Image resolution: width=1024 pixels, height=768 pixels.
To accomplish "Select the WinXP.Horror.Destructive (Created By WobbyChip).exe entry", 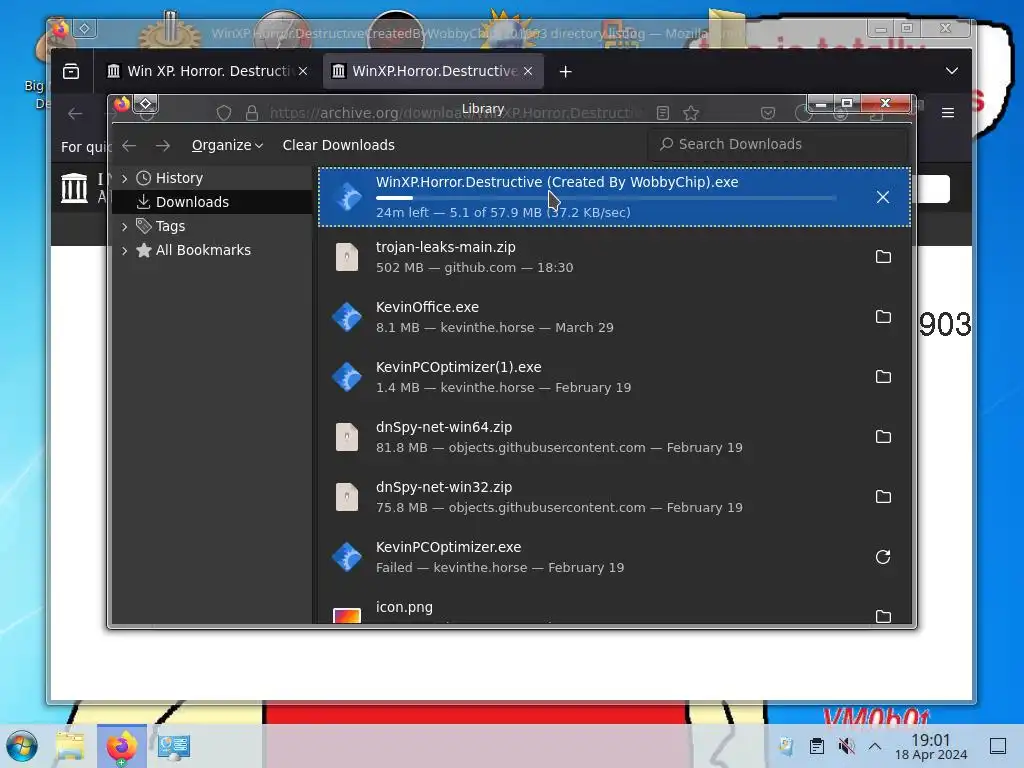I will coord(614,197).
